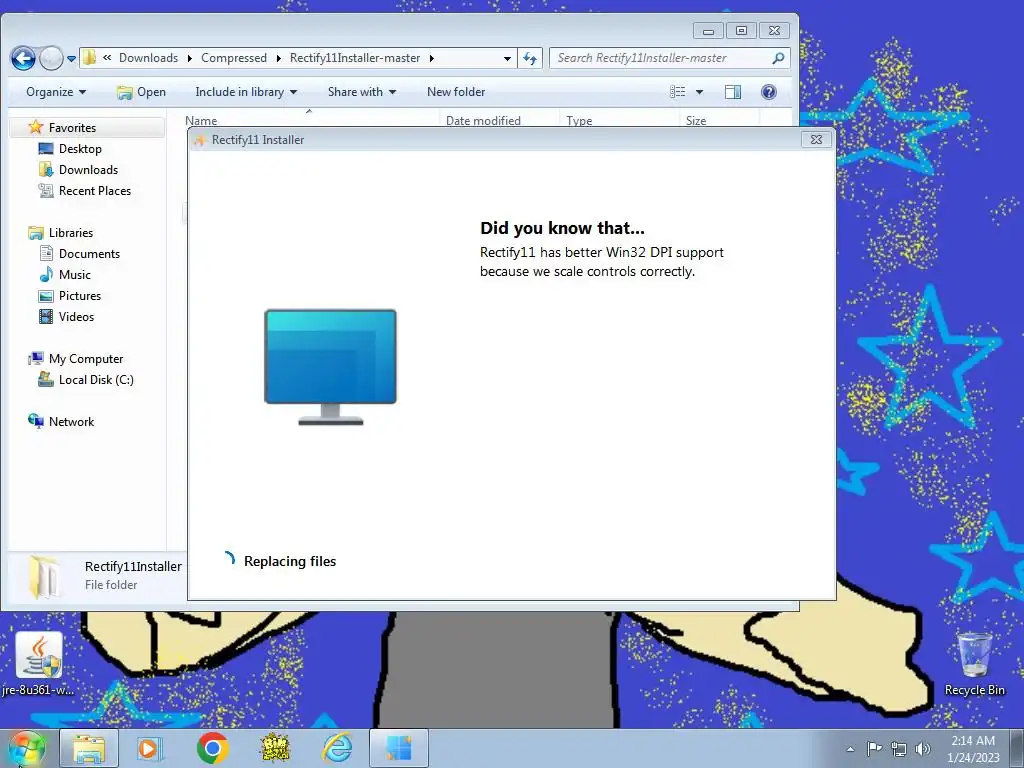Select Rectify11Installer-master in the breadcrumb

click(355, 57)
